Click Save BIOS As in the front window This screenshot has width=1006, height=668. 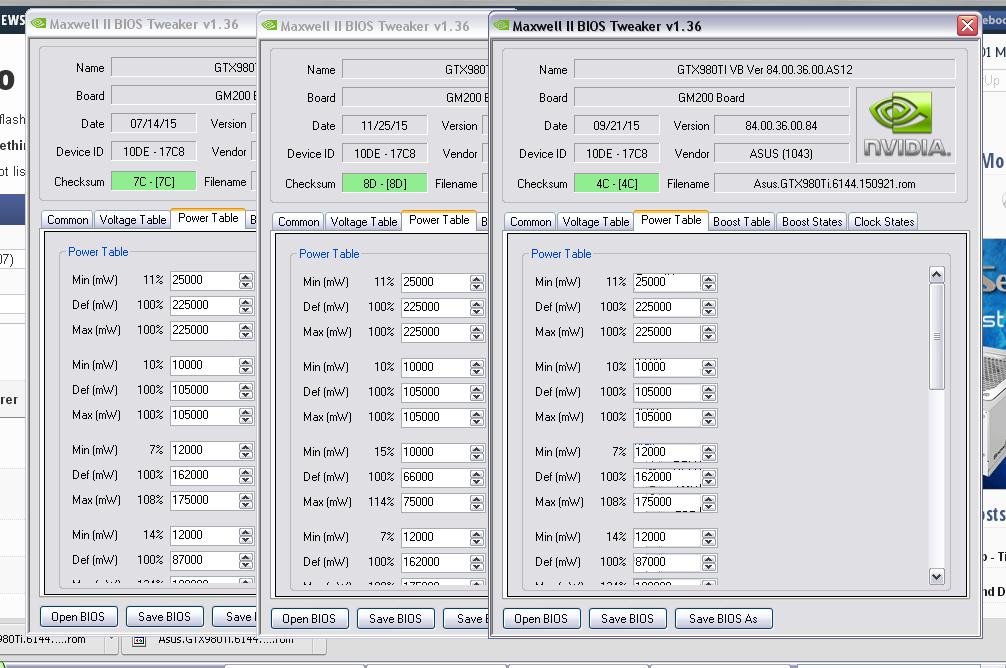click(723, 619)
